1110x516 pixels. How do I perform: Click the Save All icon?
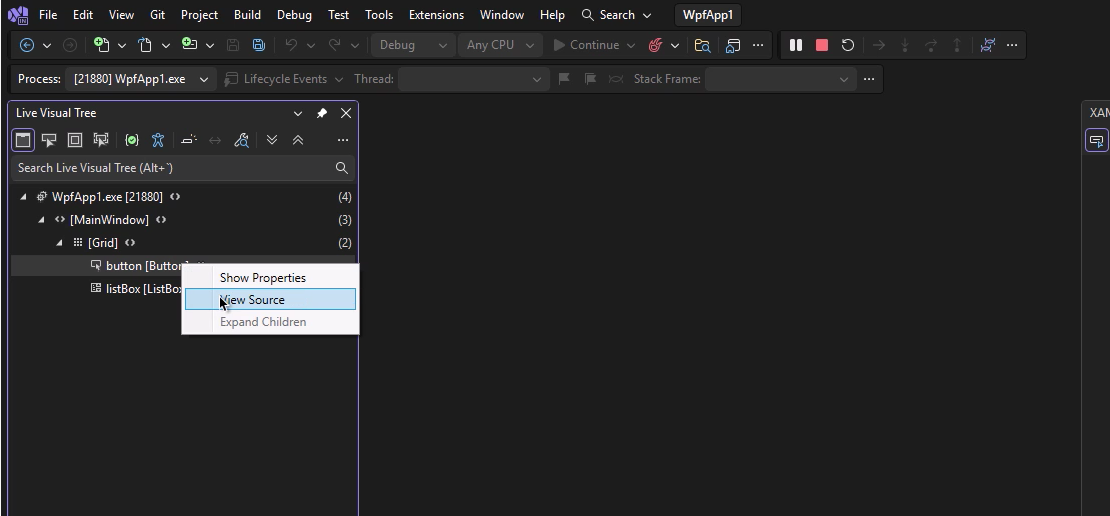(259, 45)
